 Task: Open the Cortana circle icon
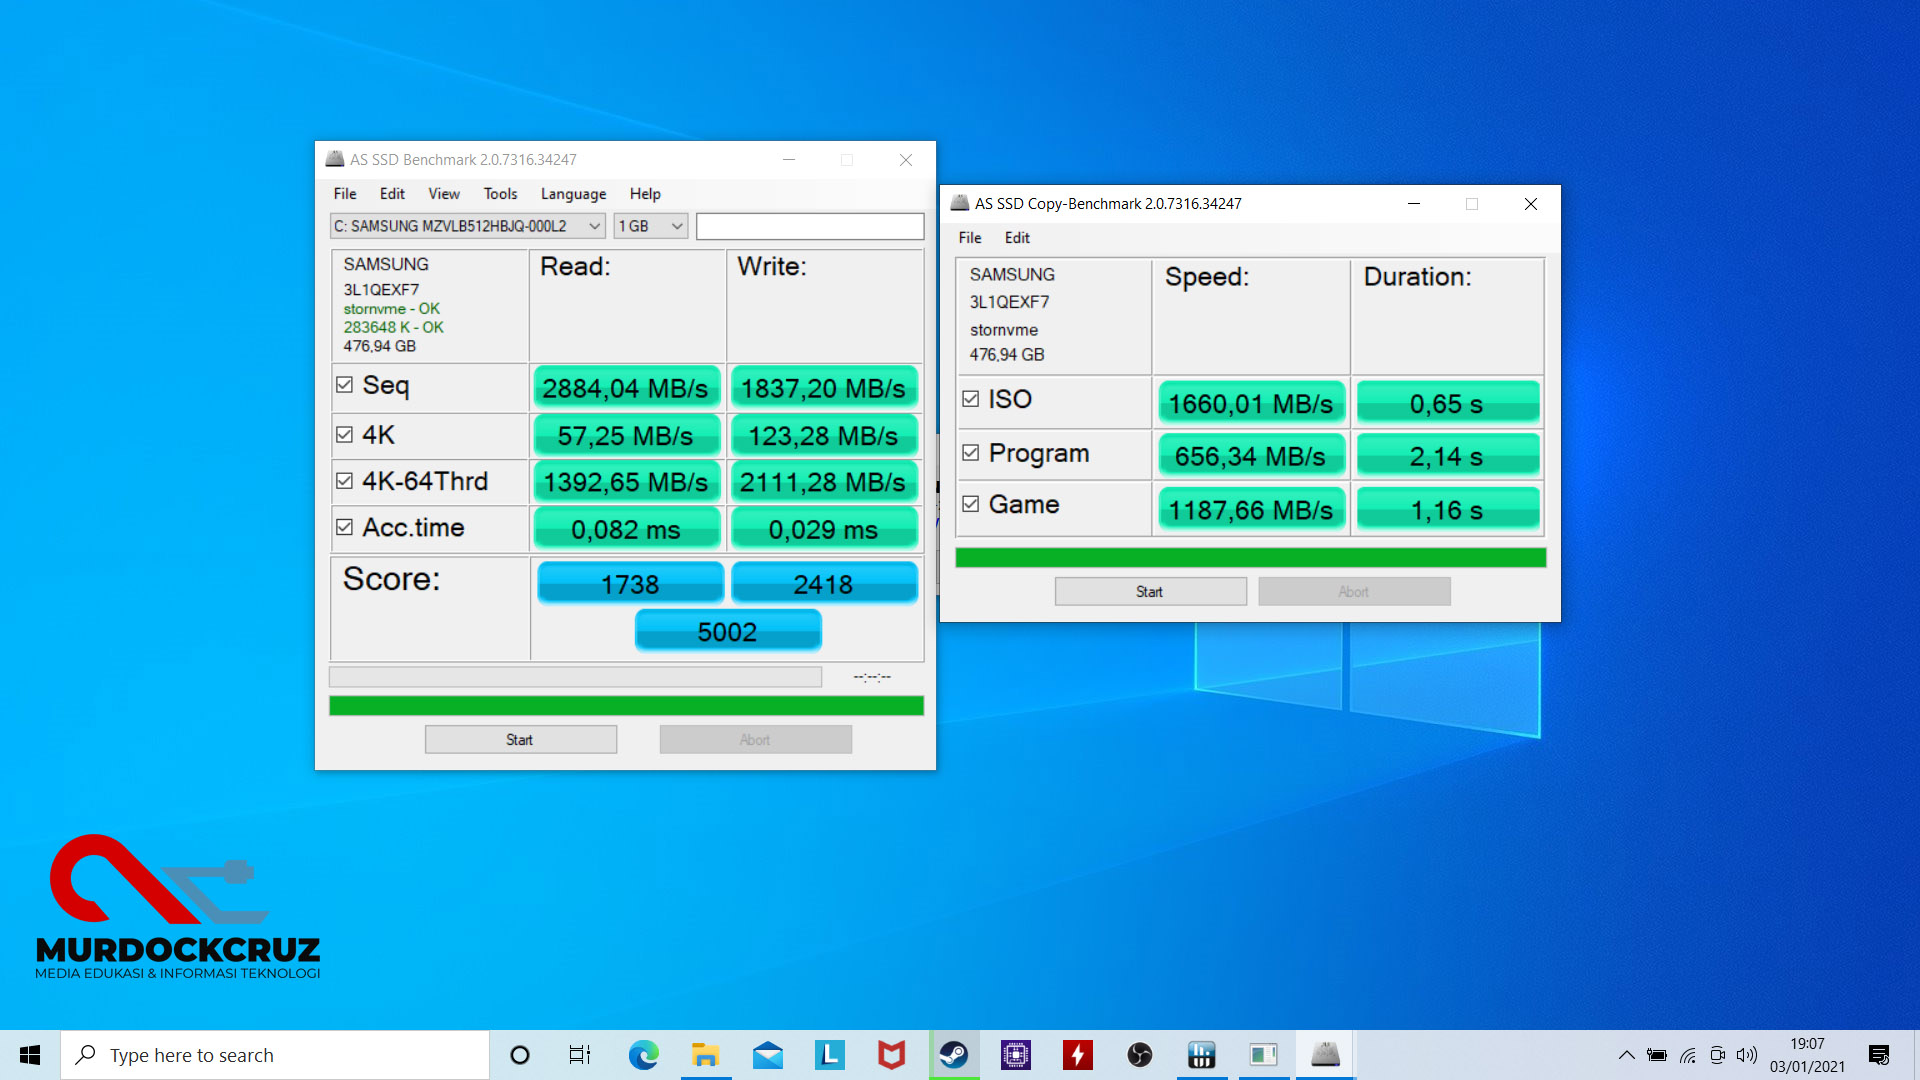[519, 1055]
